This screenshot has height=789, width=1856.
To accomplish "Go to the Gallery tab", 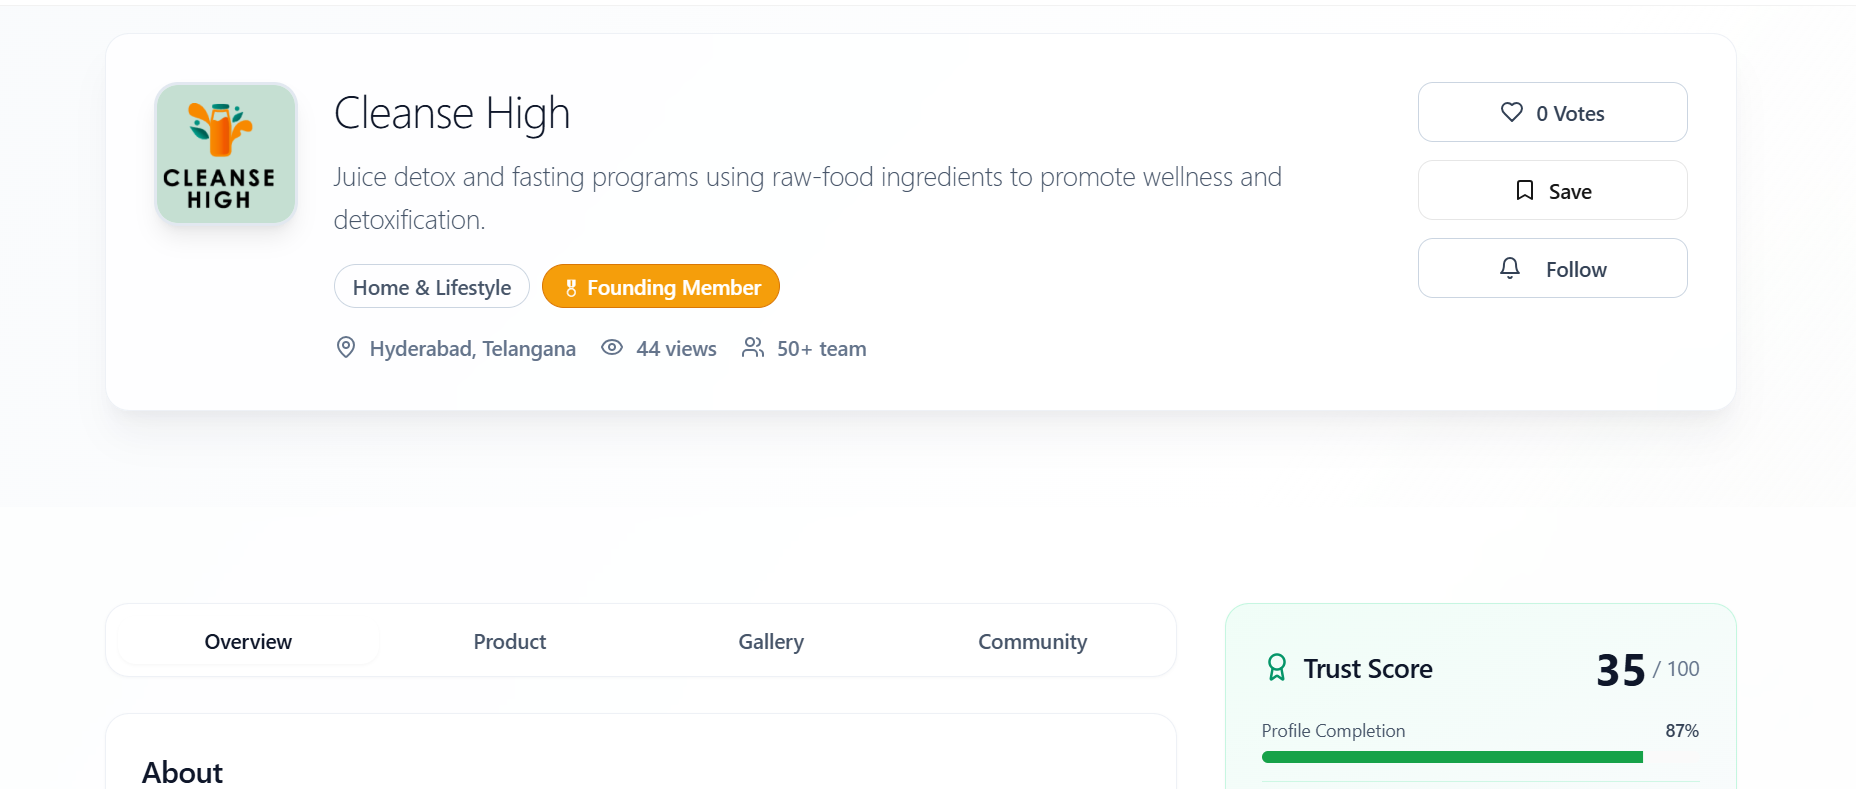I will [771, 642].
